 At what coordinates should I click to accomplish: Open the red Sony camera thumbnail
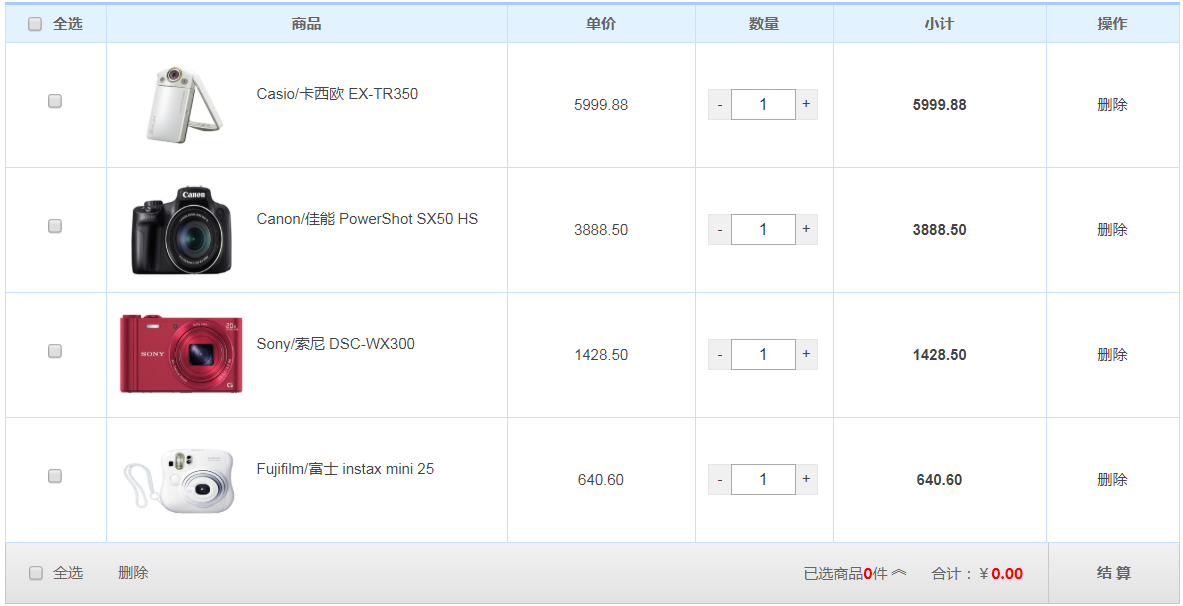[x=181, y=354]
